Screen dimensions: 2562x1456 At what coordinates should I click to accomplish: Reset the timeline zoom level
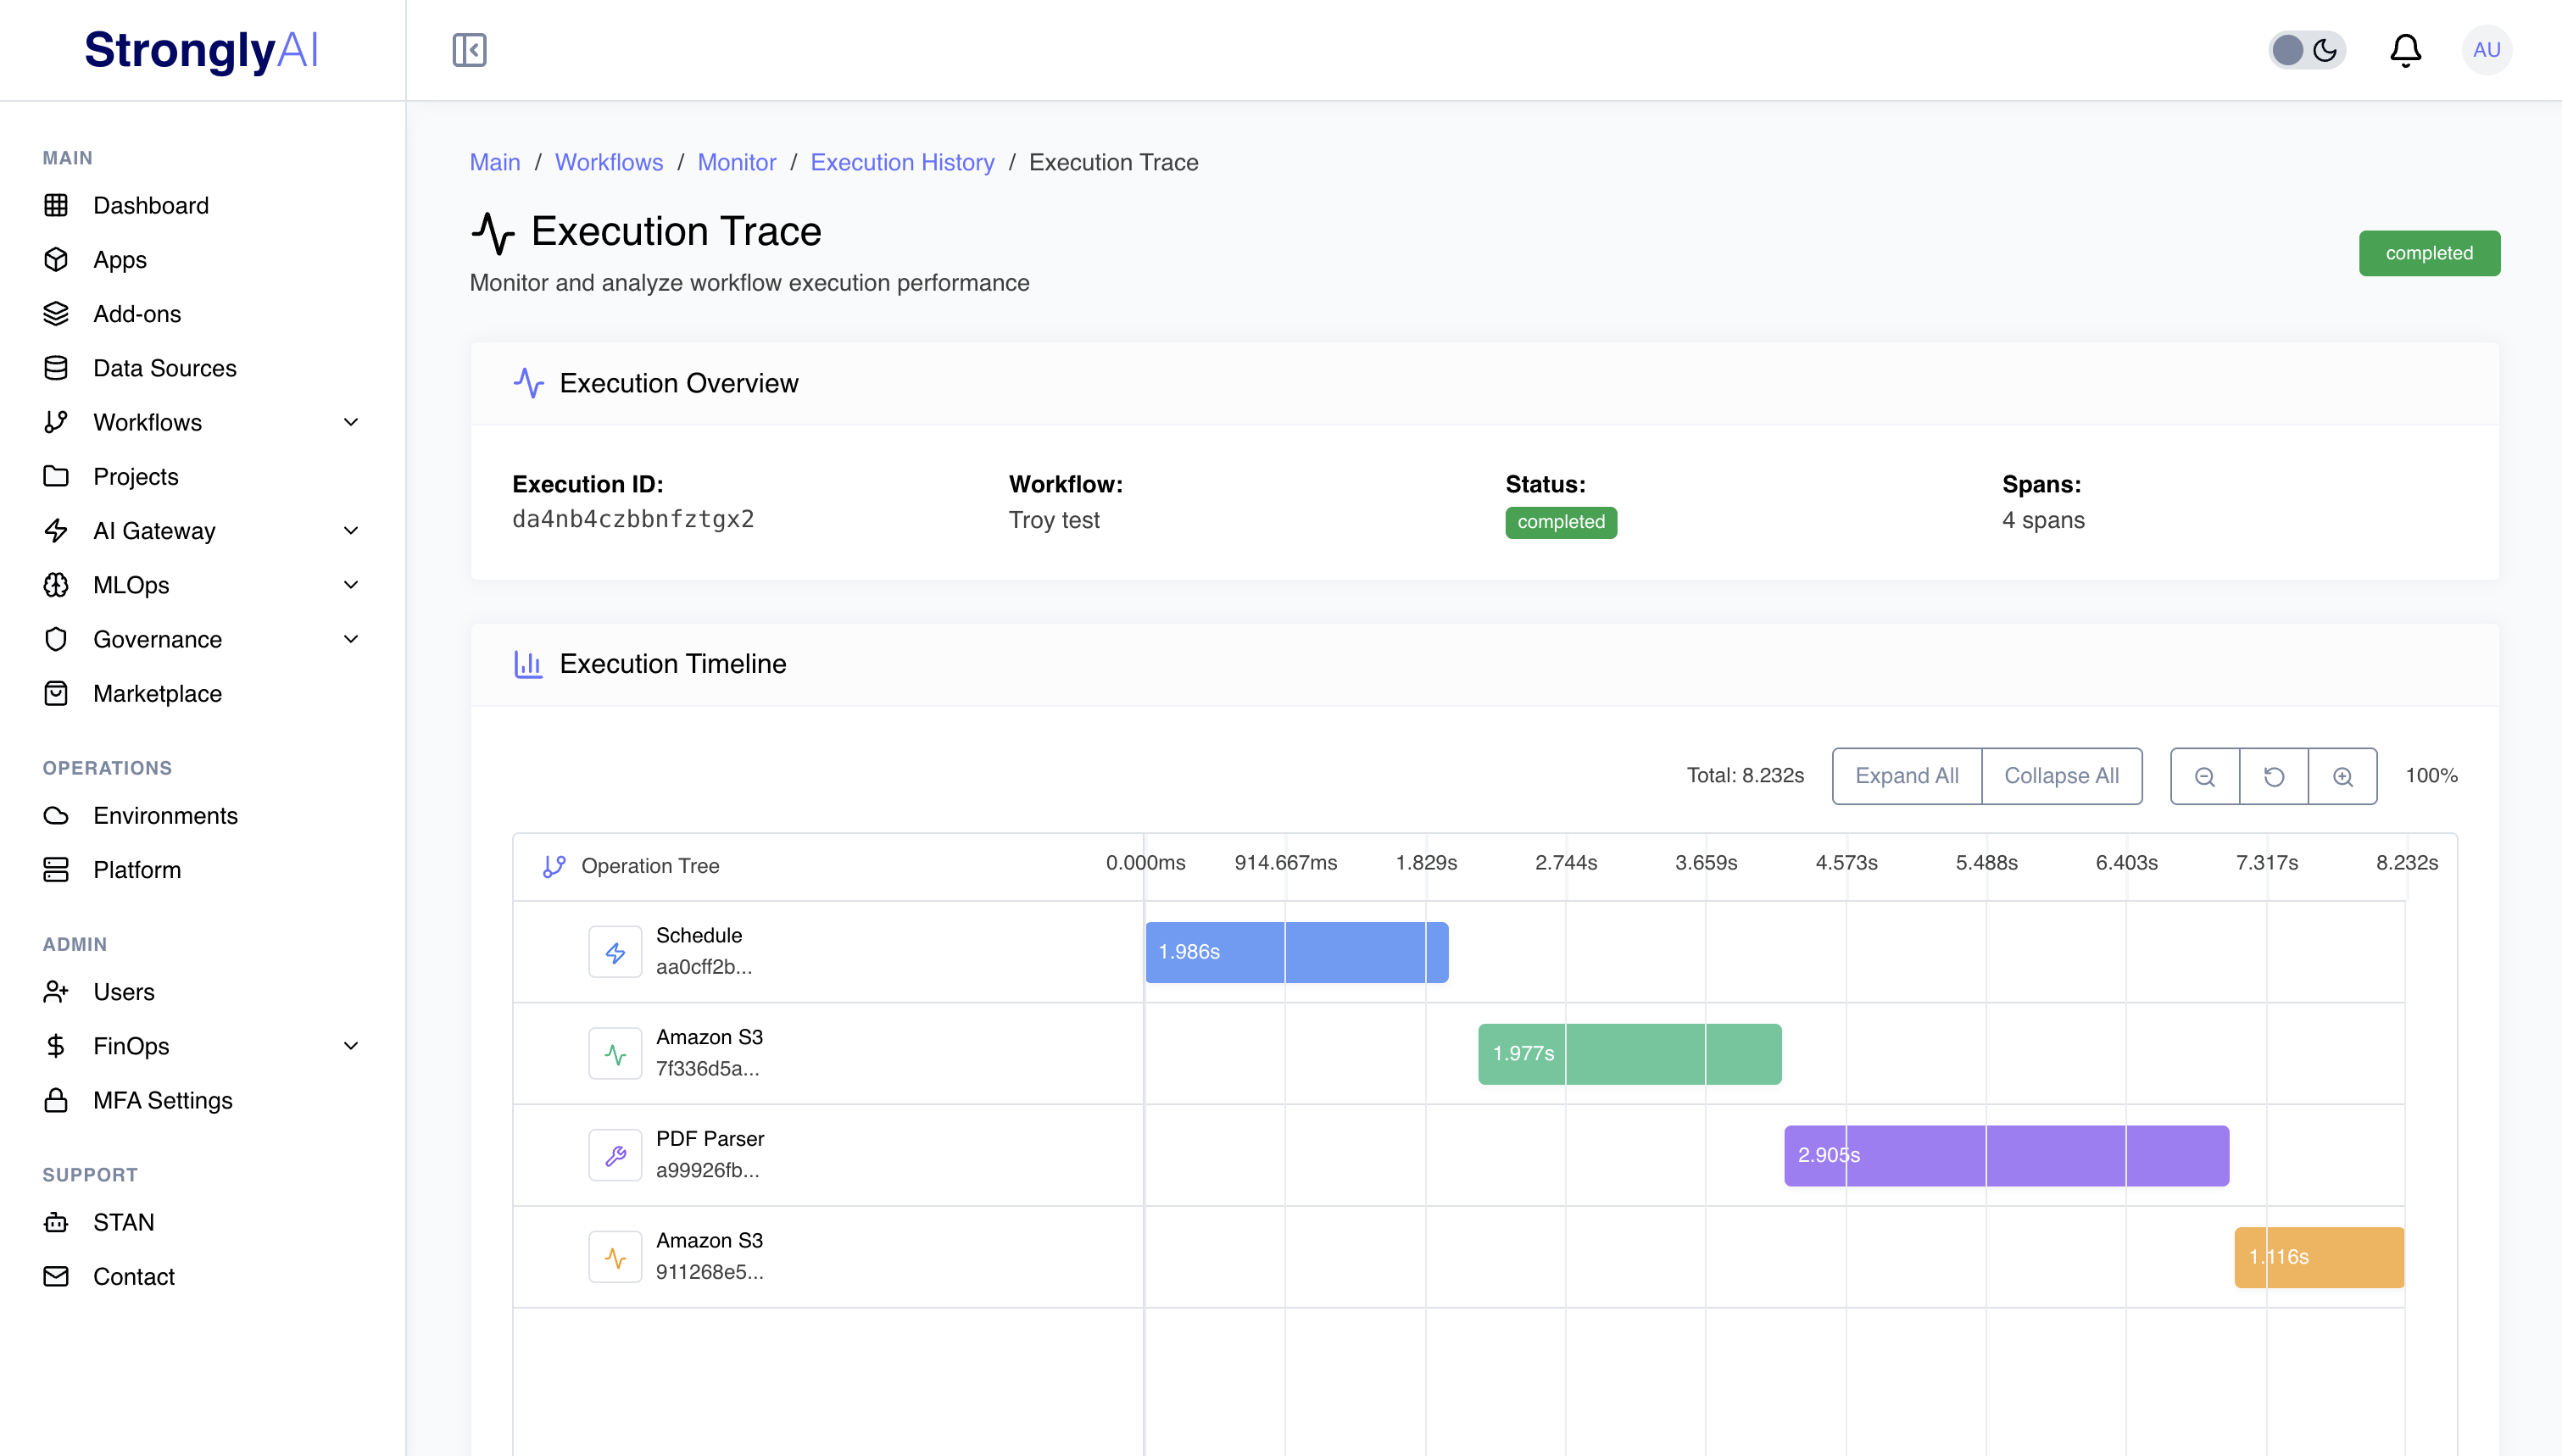pos(2274,775)
